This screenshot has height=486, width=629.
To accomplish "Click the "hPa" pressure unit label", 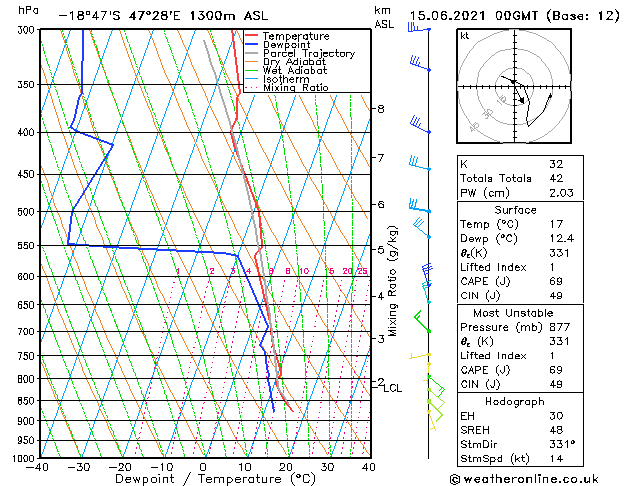I will click(x=28, y=10).
